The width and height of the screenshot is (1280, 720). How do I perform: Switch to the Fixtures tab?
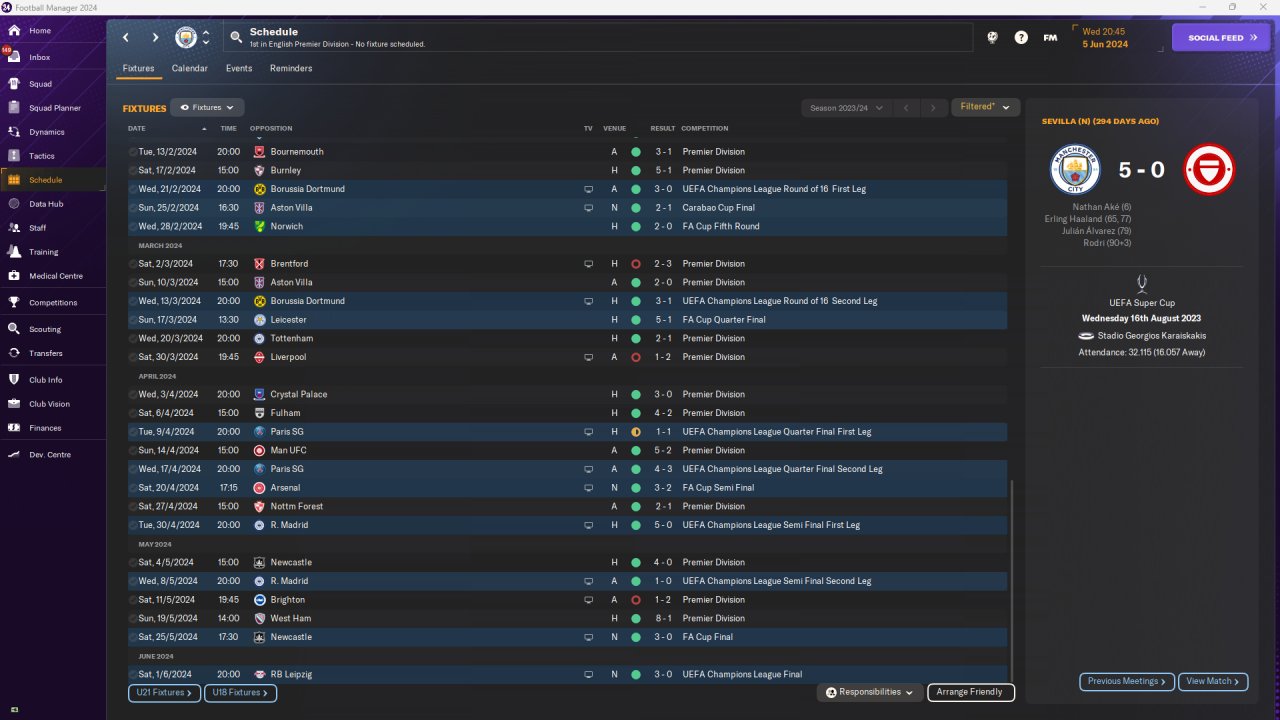138,69
